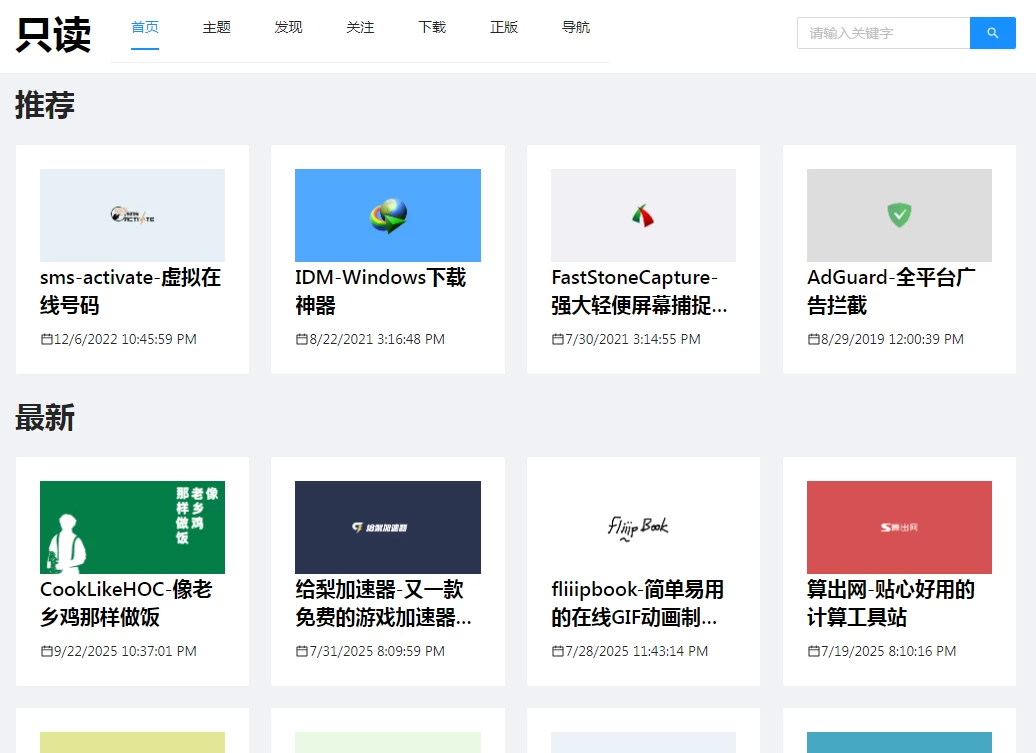The height and width of the screenshot is (753, 1036).
Task: Open the 导航 navigation tab
Action: coord(576,28)
